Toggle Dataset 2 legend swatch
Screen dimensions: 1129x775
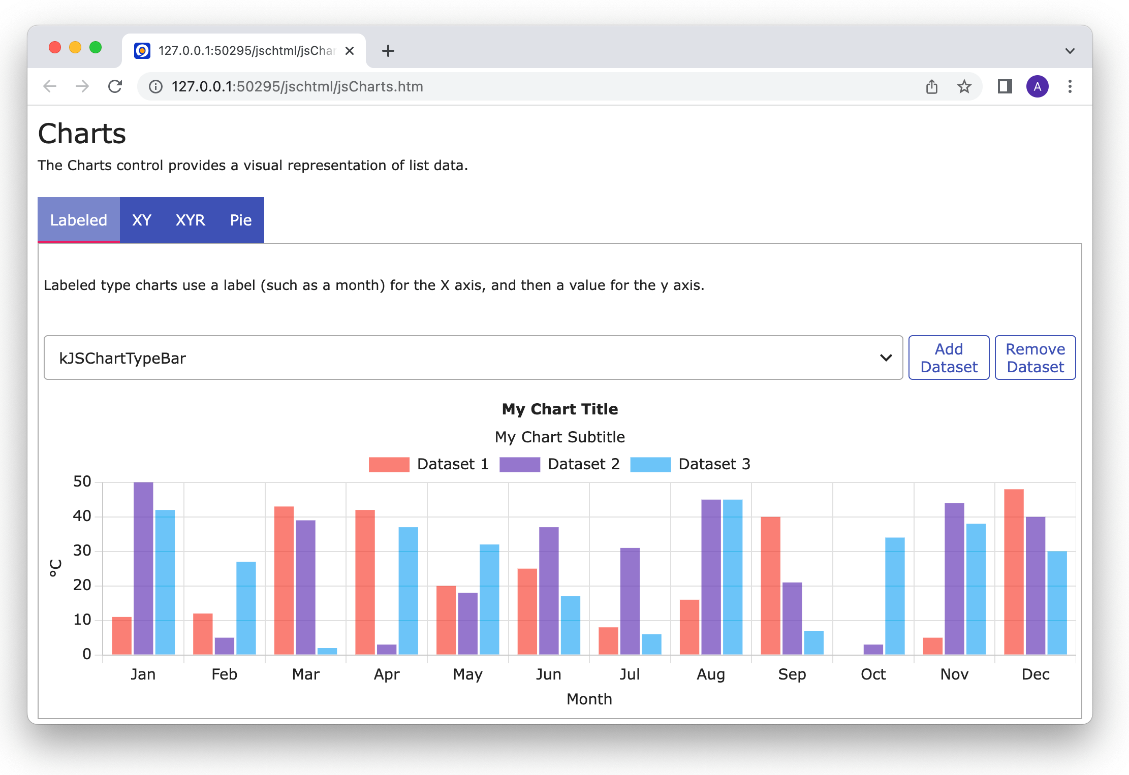(x=519, y=465)
